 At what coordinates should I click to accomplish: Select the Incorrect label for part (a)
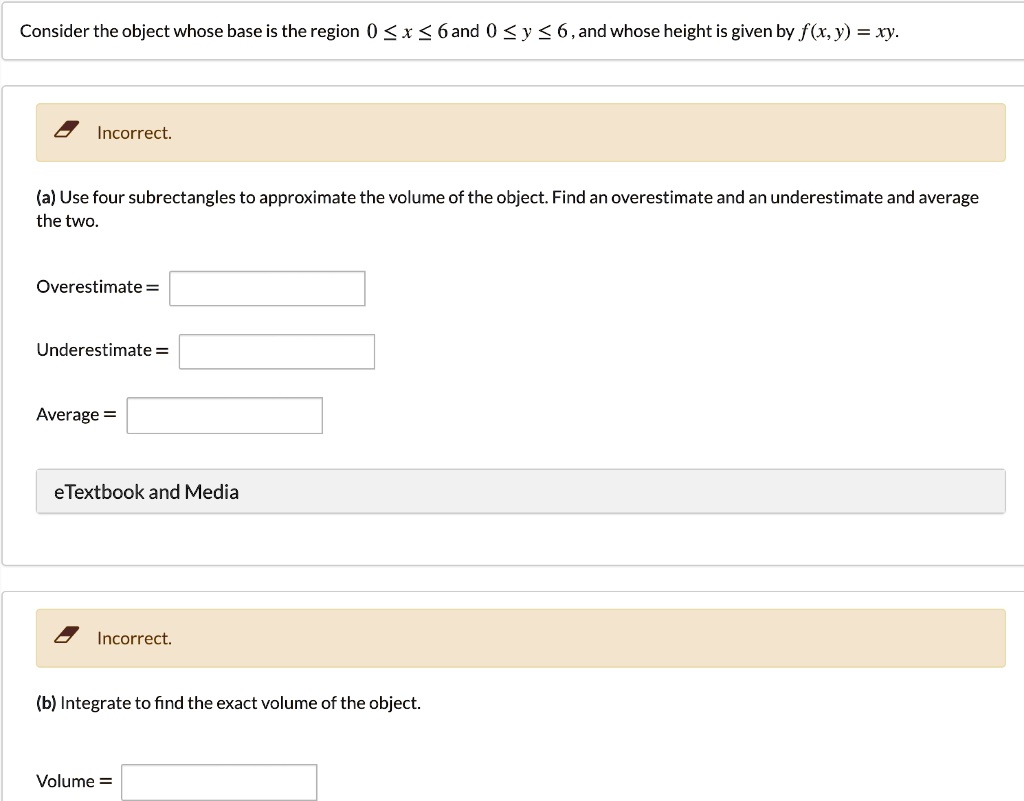pos(134,132)
